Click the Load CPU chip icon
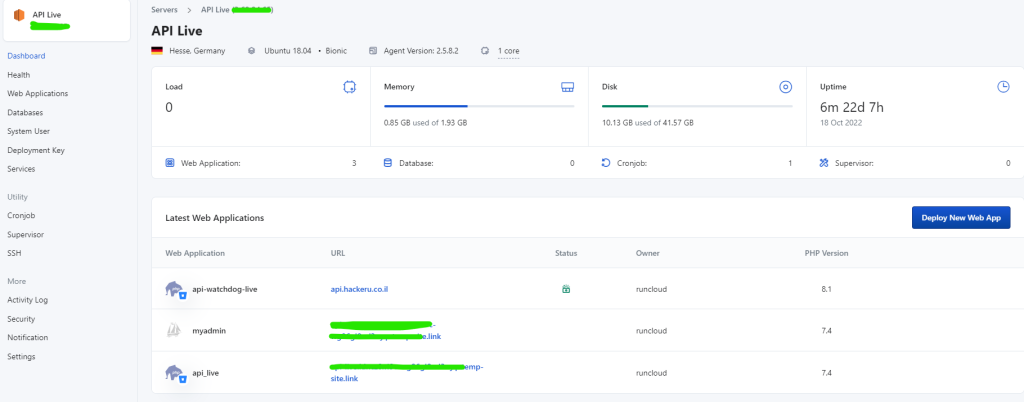 [x=349, y=87]
